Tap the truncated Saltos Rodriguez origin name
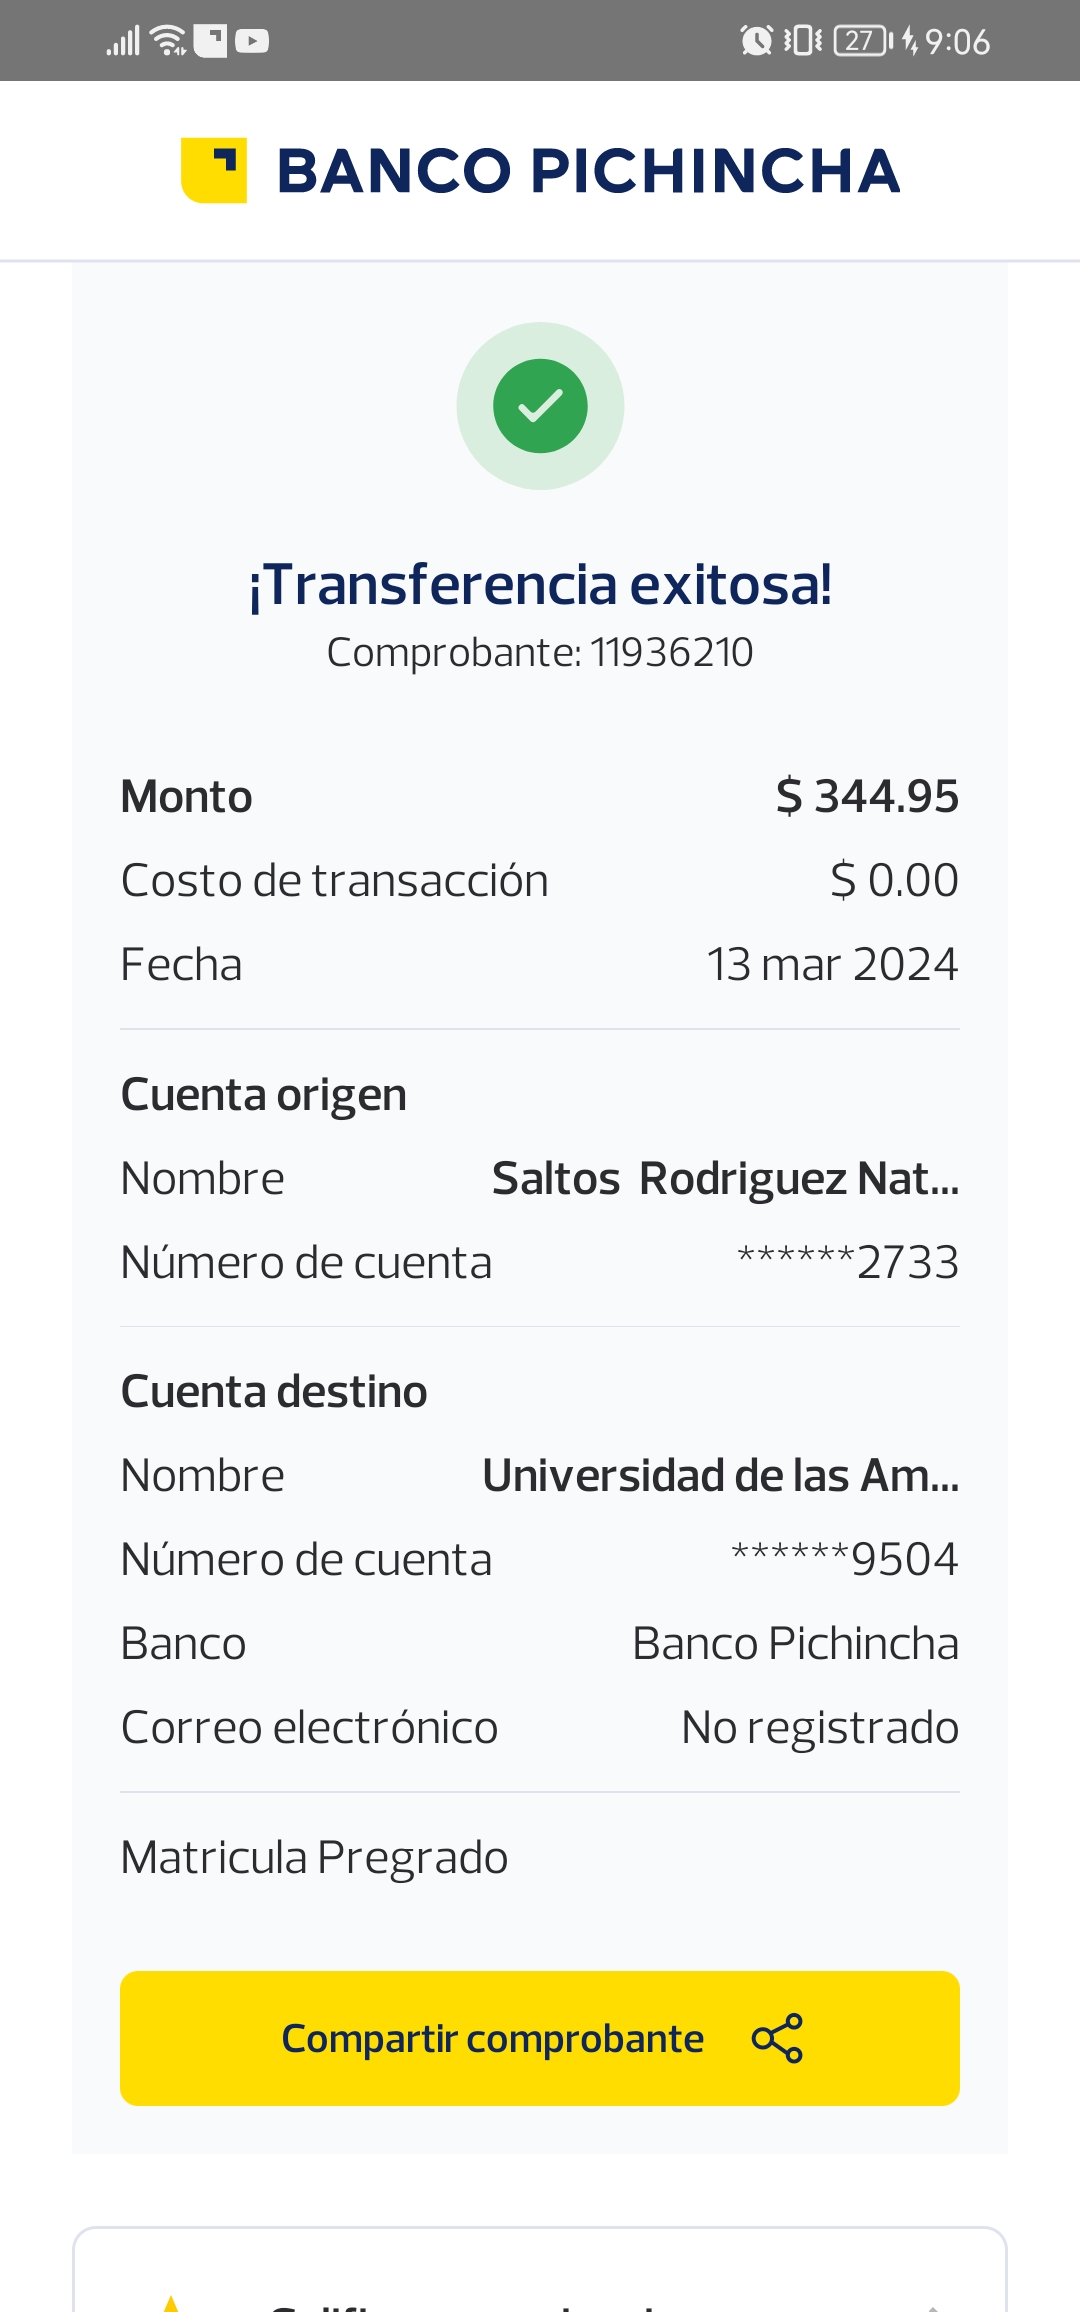 coord(725,1179)
